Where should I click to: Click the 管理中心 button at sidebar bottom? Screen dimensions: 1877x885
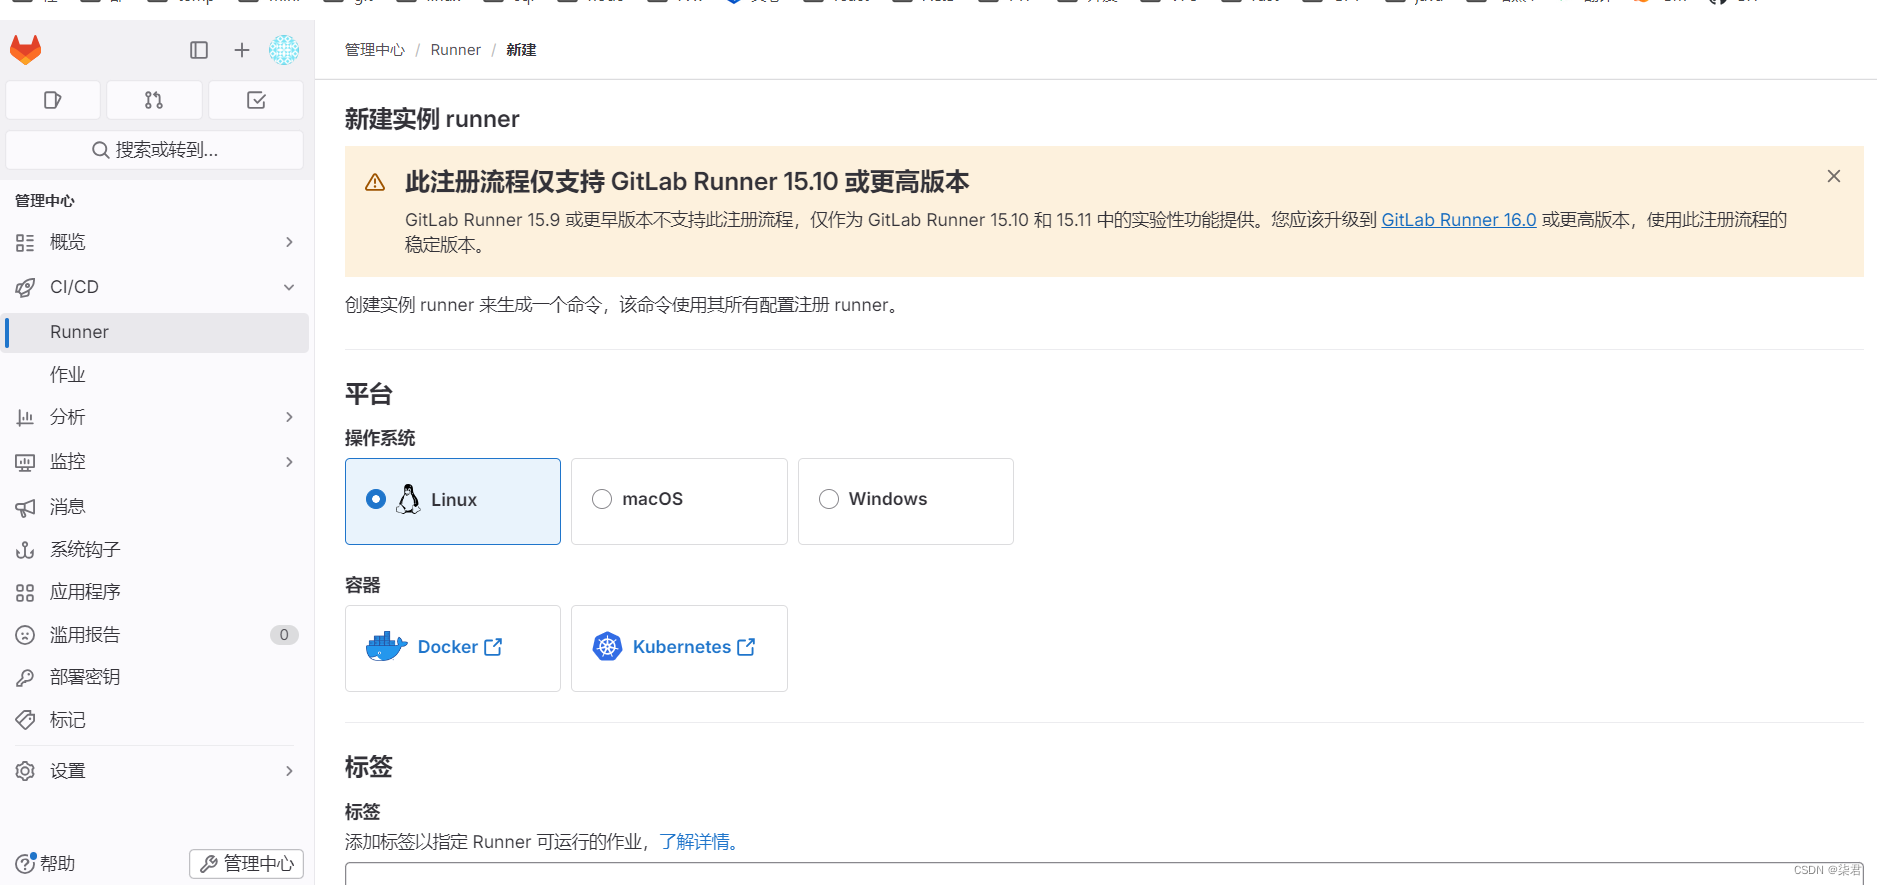pyautogui.click(x=246, y=863)
